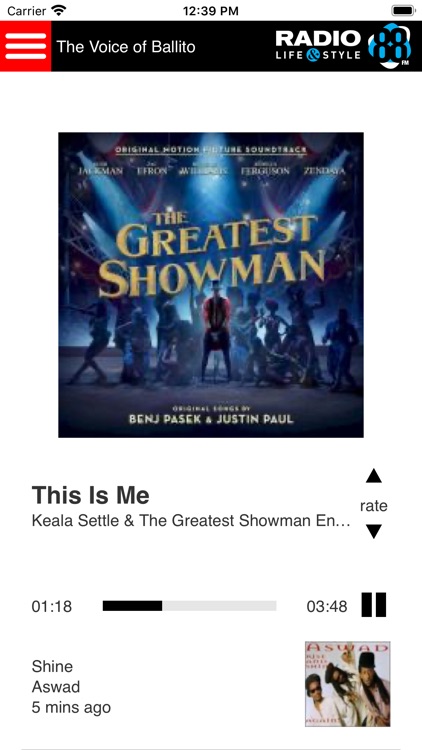Tap the Keala Settle artist name
Viewport: 422px width, 750px height.
[191, 521]
